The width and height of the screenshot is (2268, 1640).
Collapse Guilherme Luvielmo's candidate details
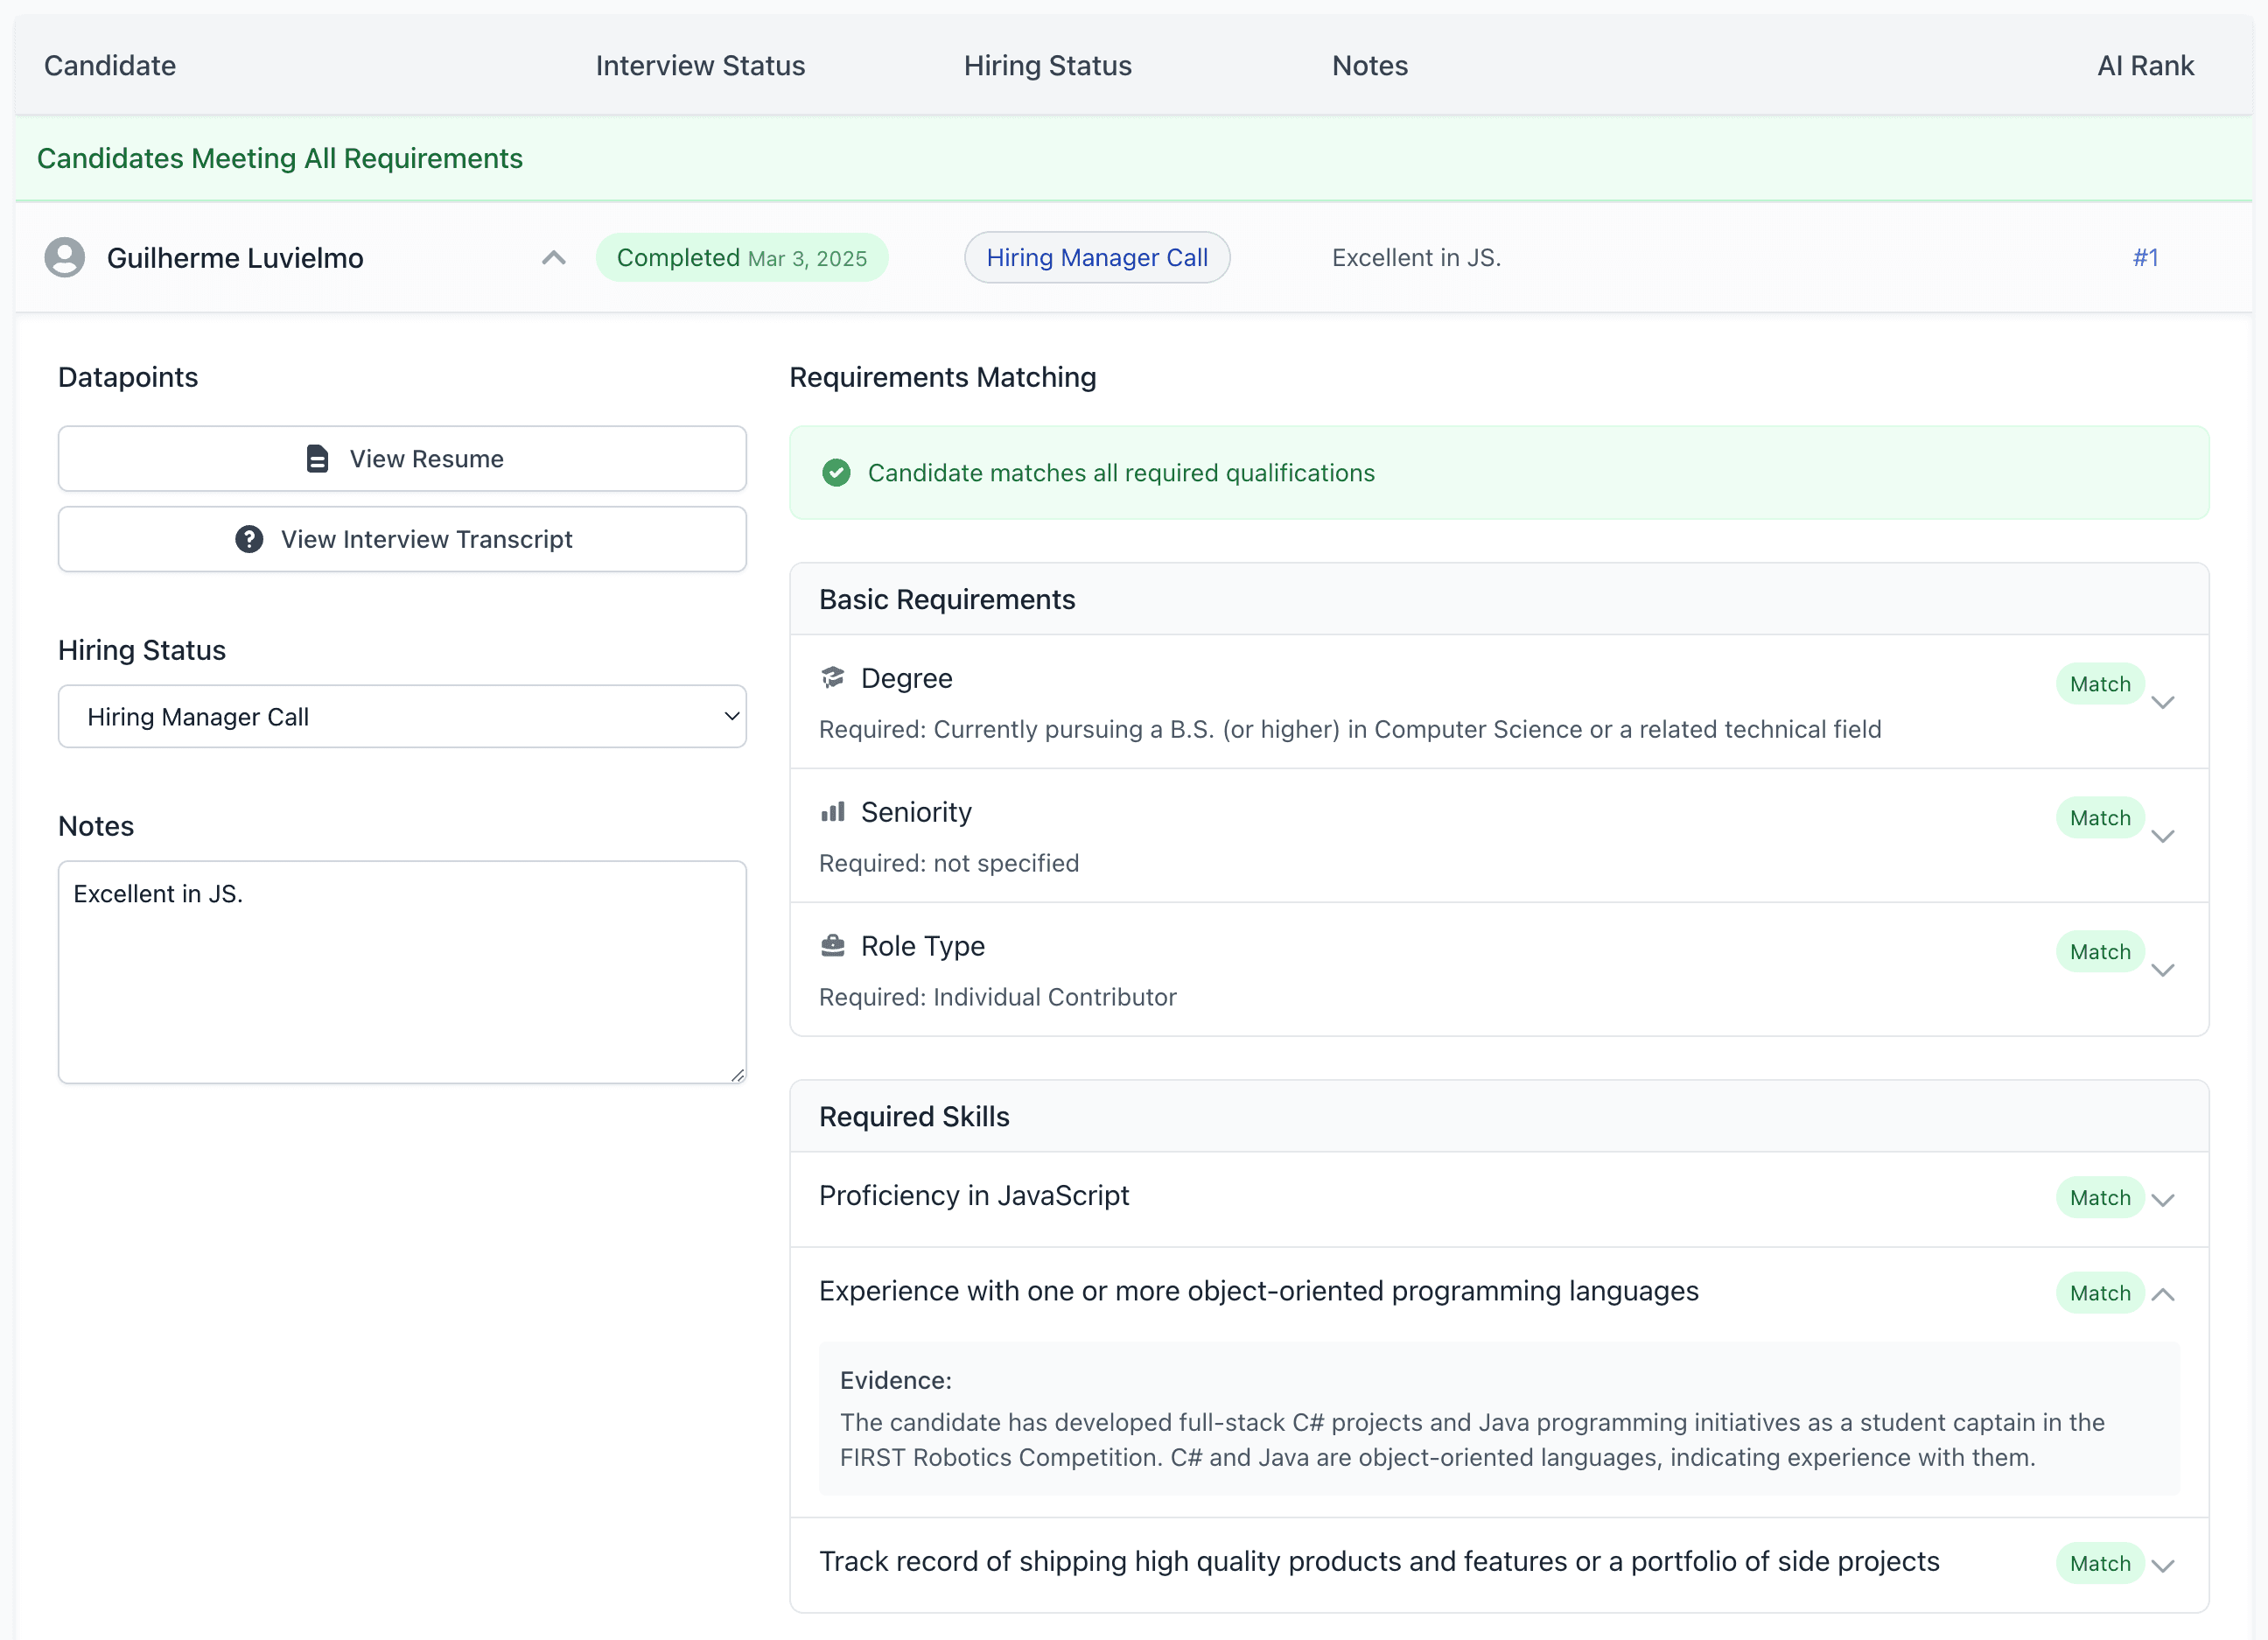553,257
